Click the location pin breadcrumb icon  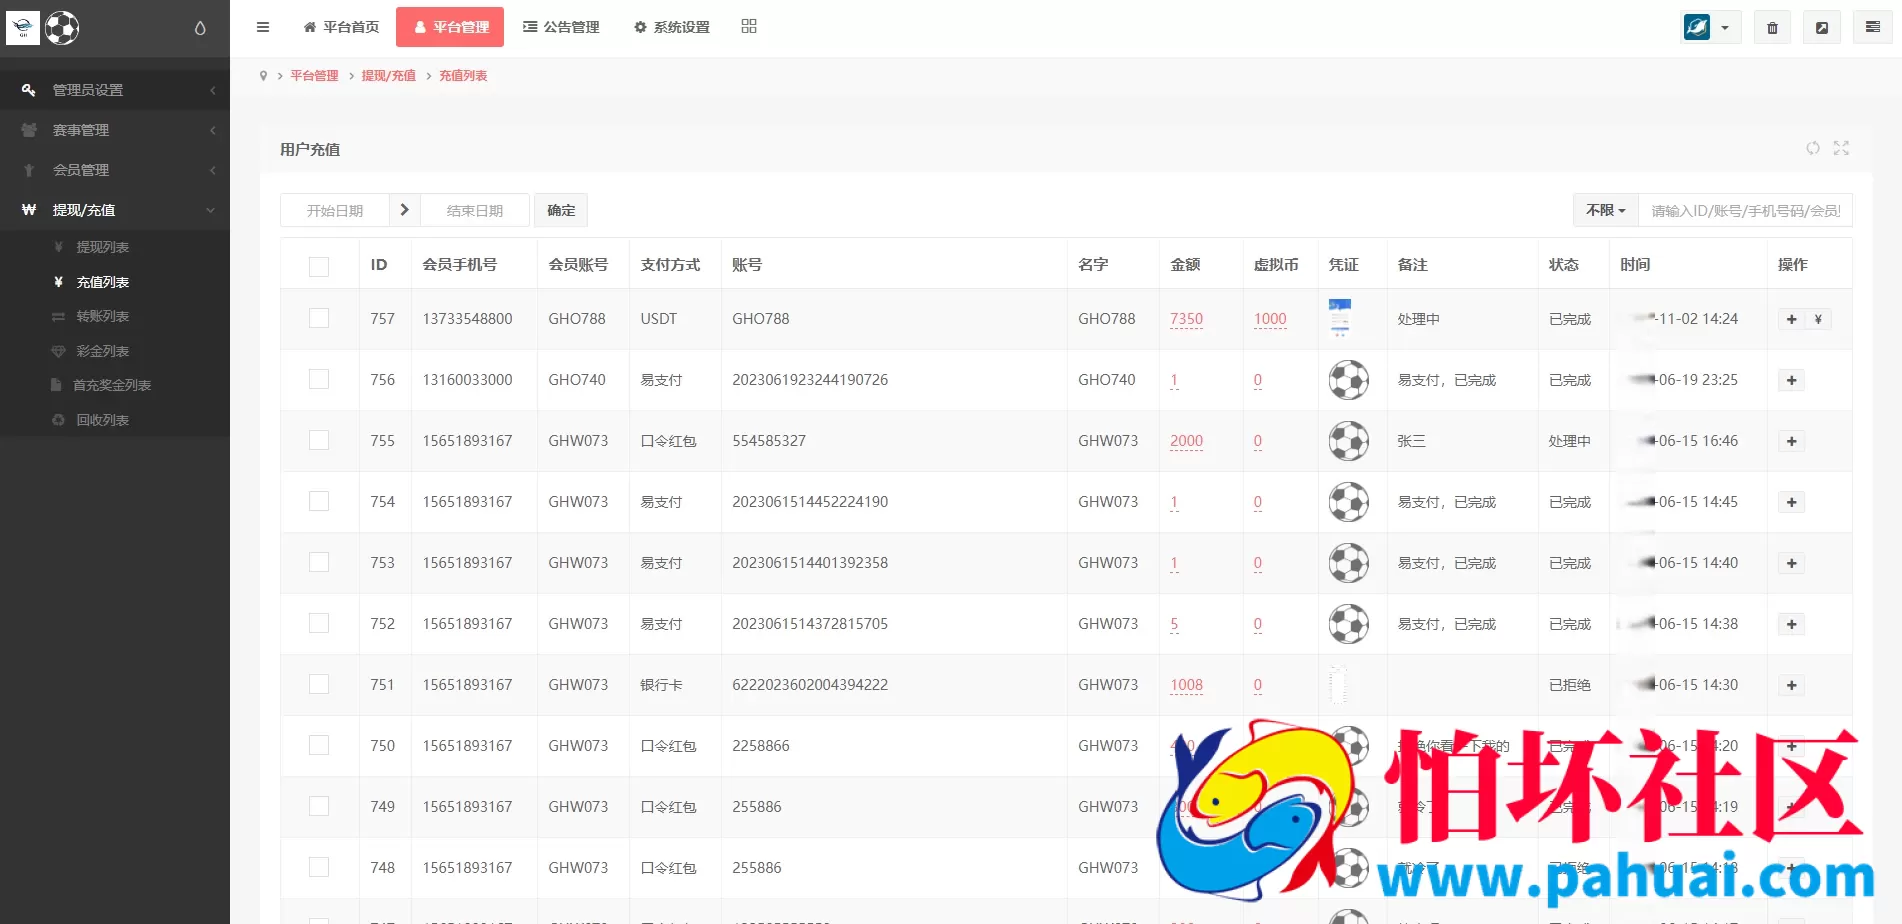click(263, 76)
